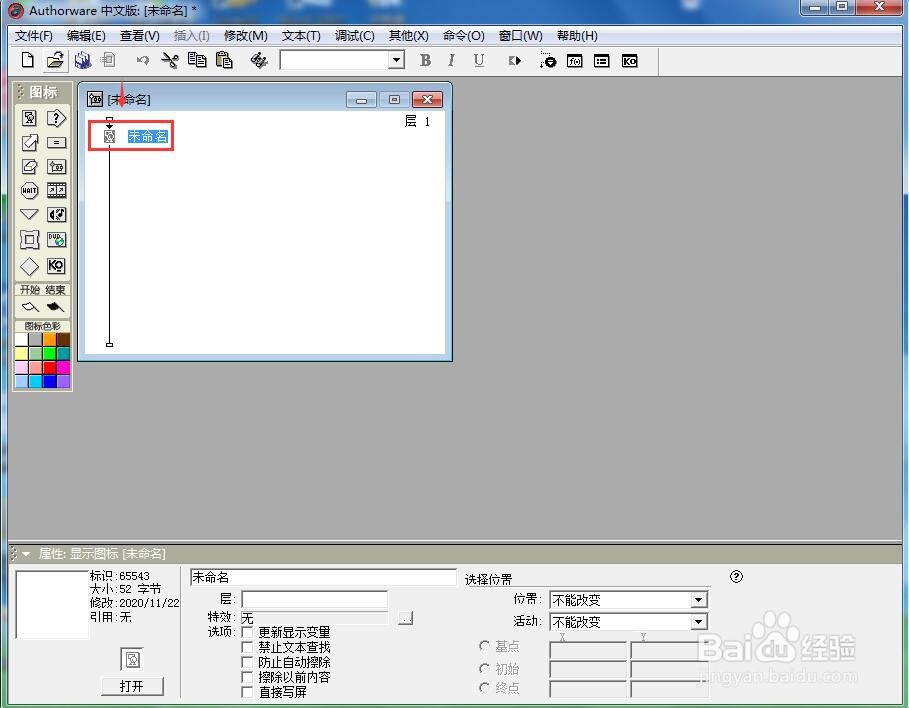
Task: Expand the 活动 dropdown
Action: [x=699, y=622]
